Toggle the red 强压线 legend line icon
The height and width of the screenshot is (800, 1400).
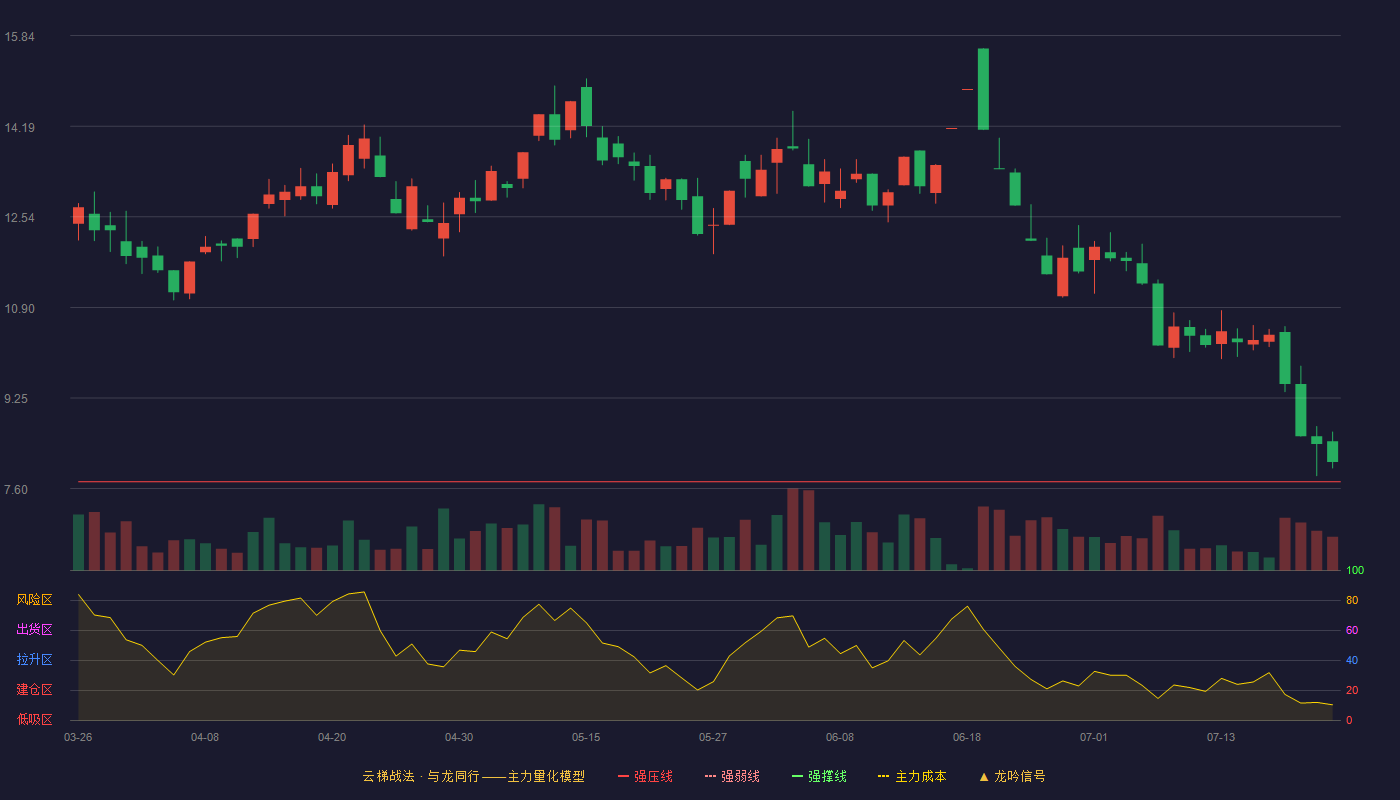(x=623, y=776)
